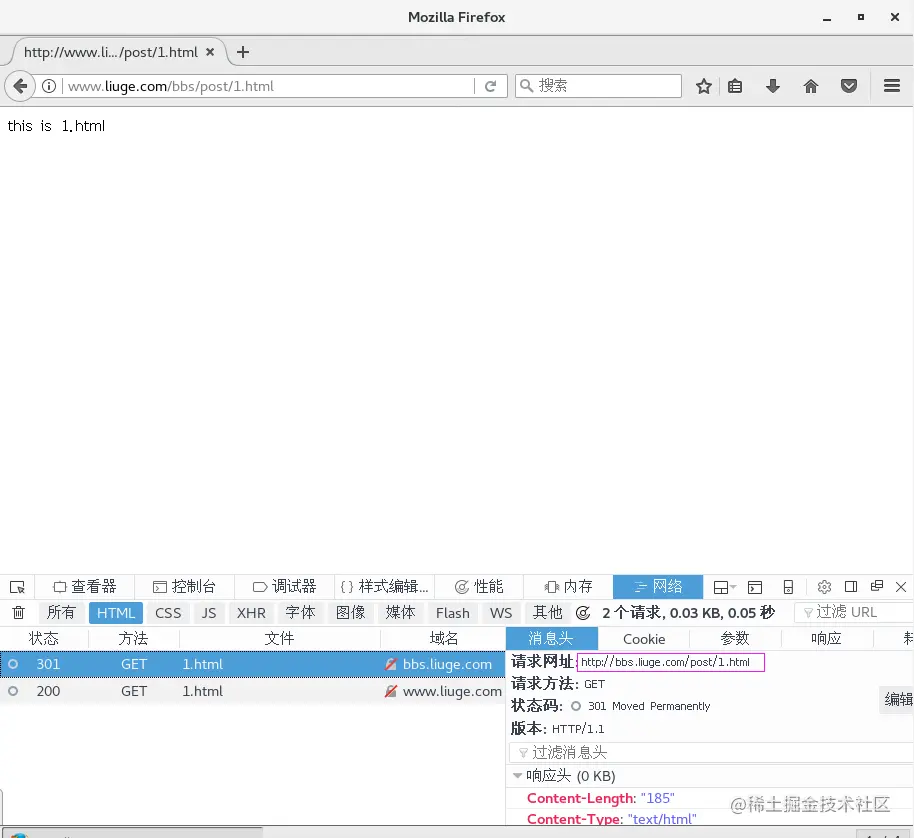Click the browser address bar URL
The image size is (914, 838).
268,86
